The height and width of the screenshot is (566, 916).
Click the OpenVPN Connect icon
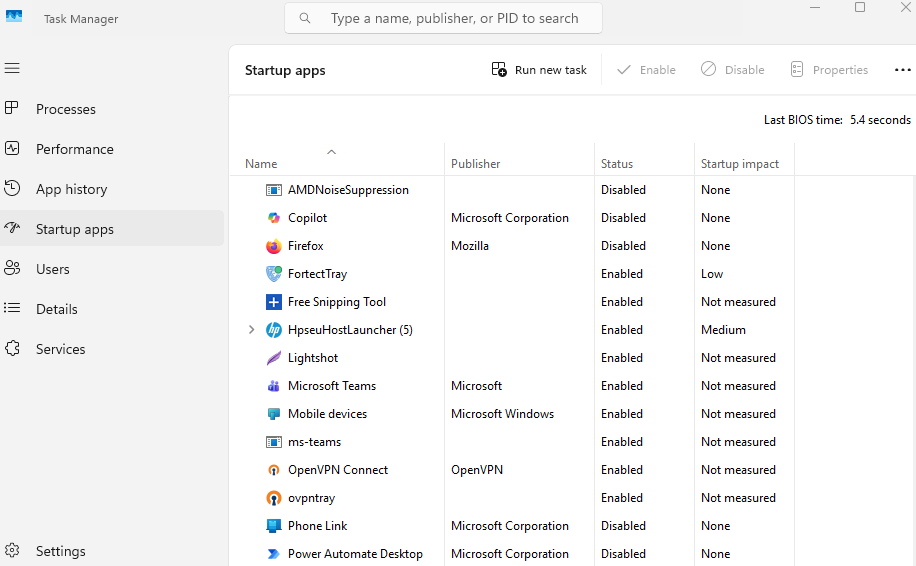click(x=273, y=470)
